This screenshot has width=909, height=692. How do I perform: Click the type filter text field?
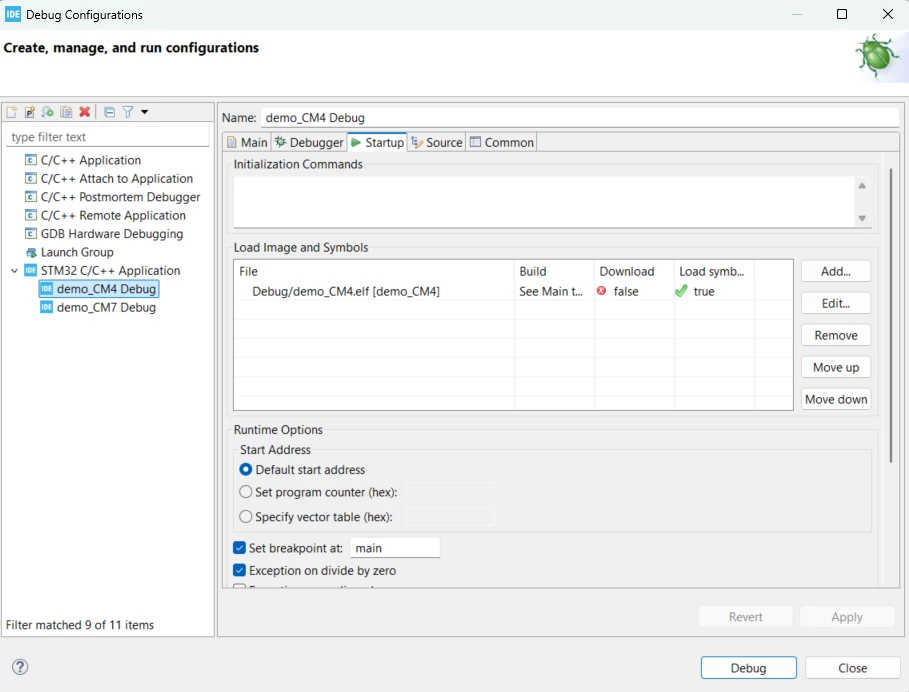coord(107,137)
